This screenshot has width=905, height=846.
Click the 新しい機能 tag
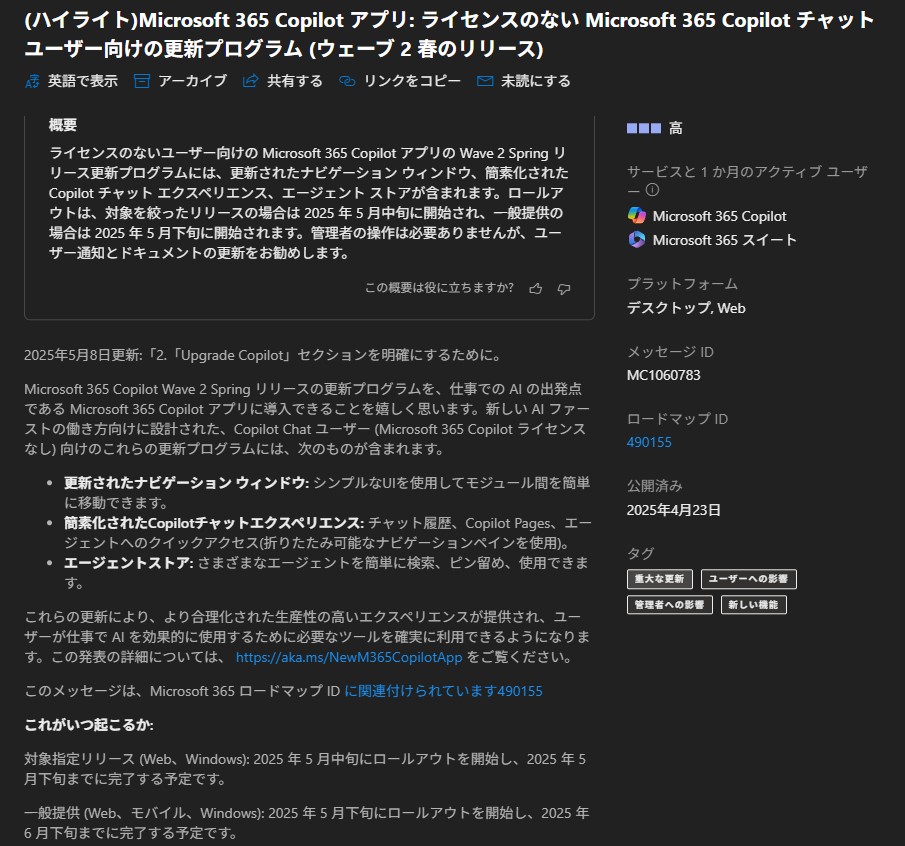pos(754,605)
